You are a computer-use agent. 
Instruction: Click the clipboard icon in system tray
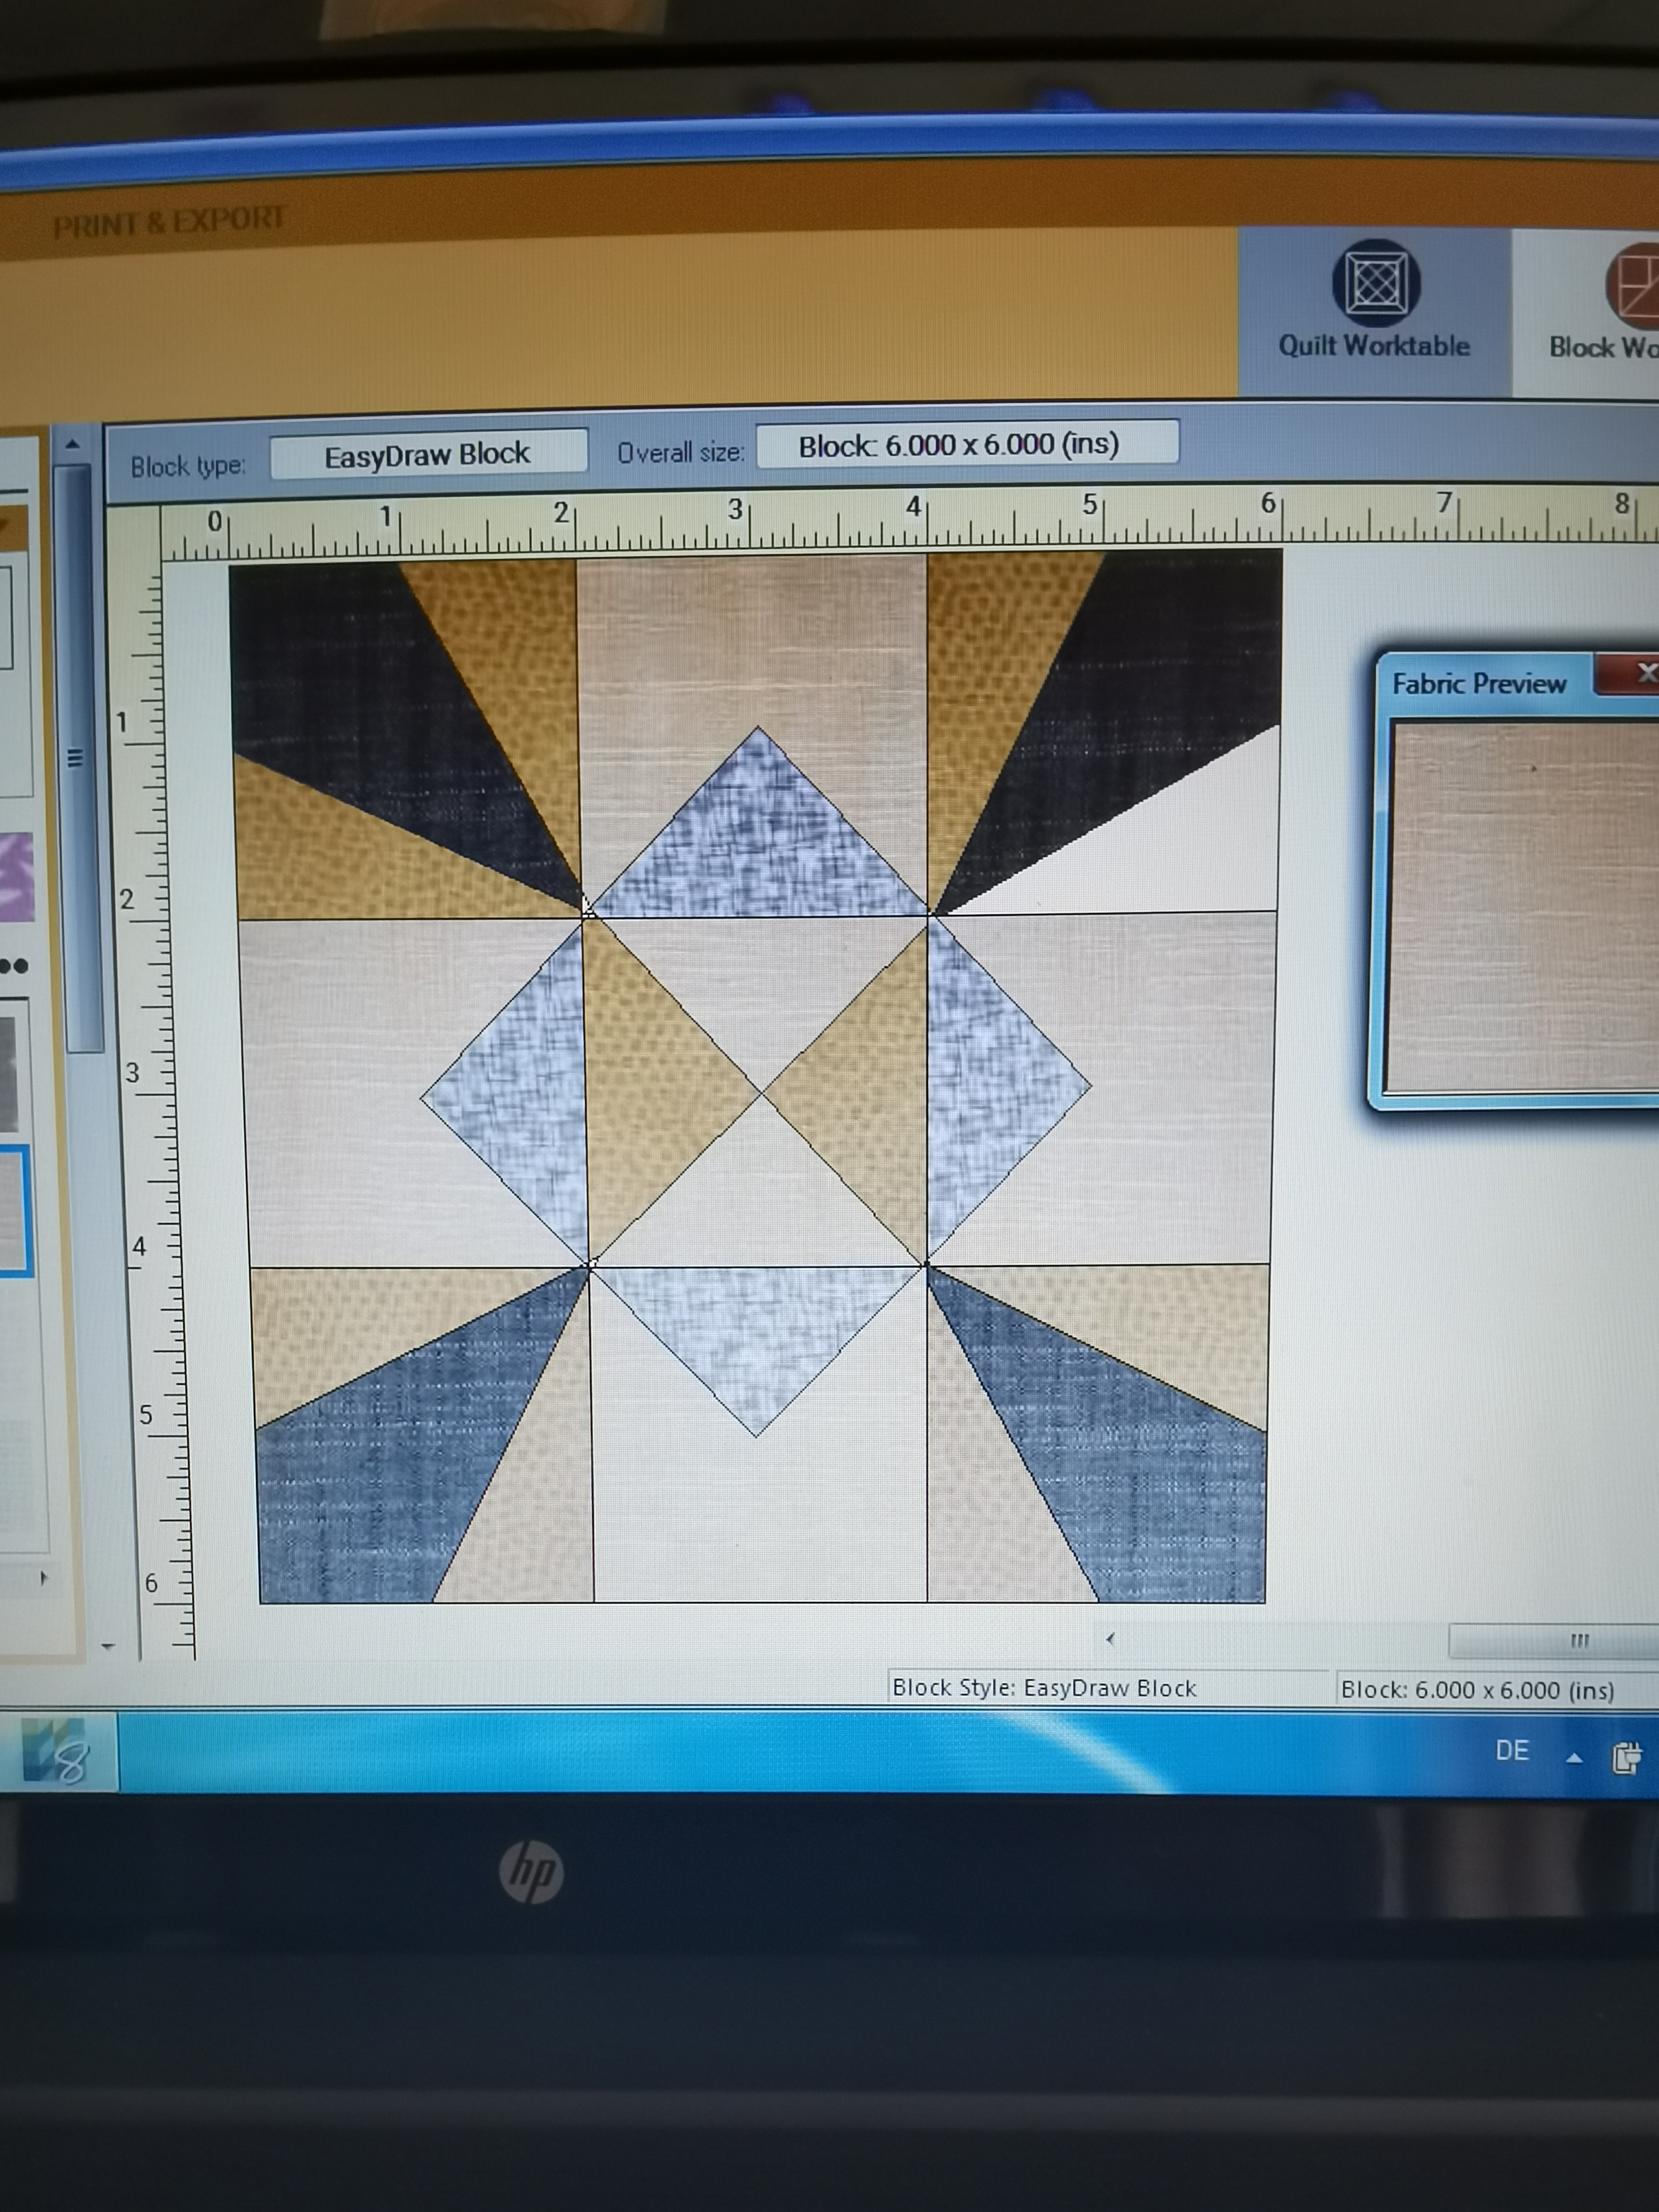pyautogui.click(x=1626, y=1757)
